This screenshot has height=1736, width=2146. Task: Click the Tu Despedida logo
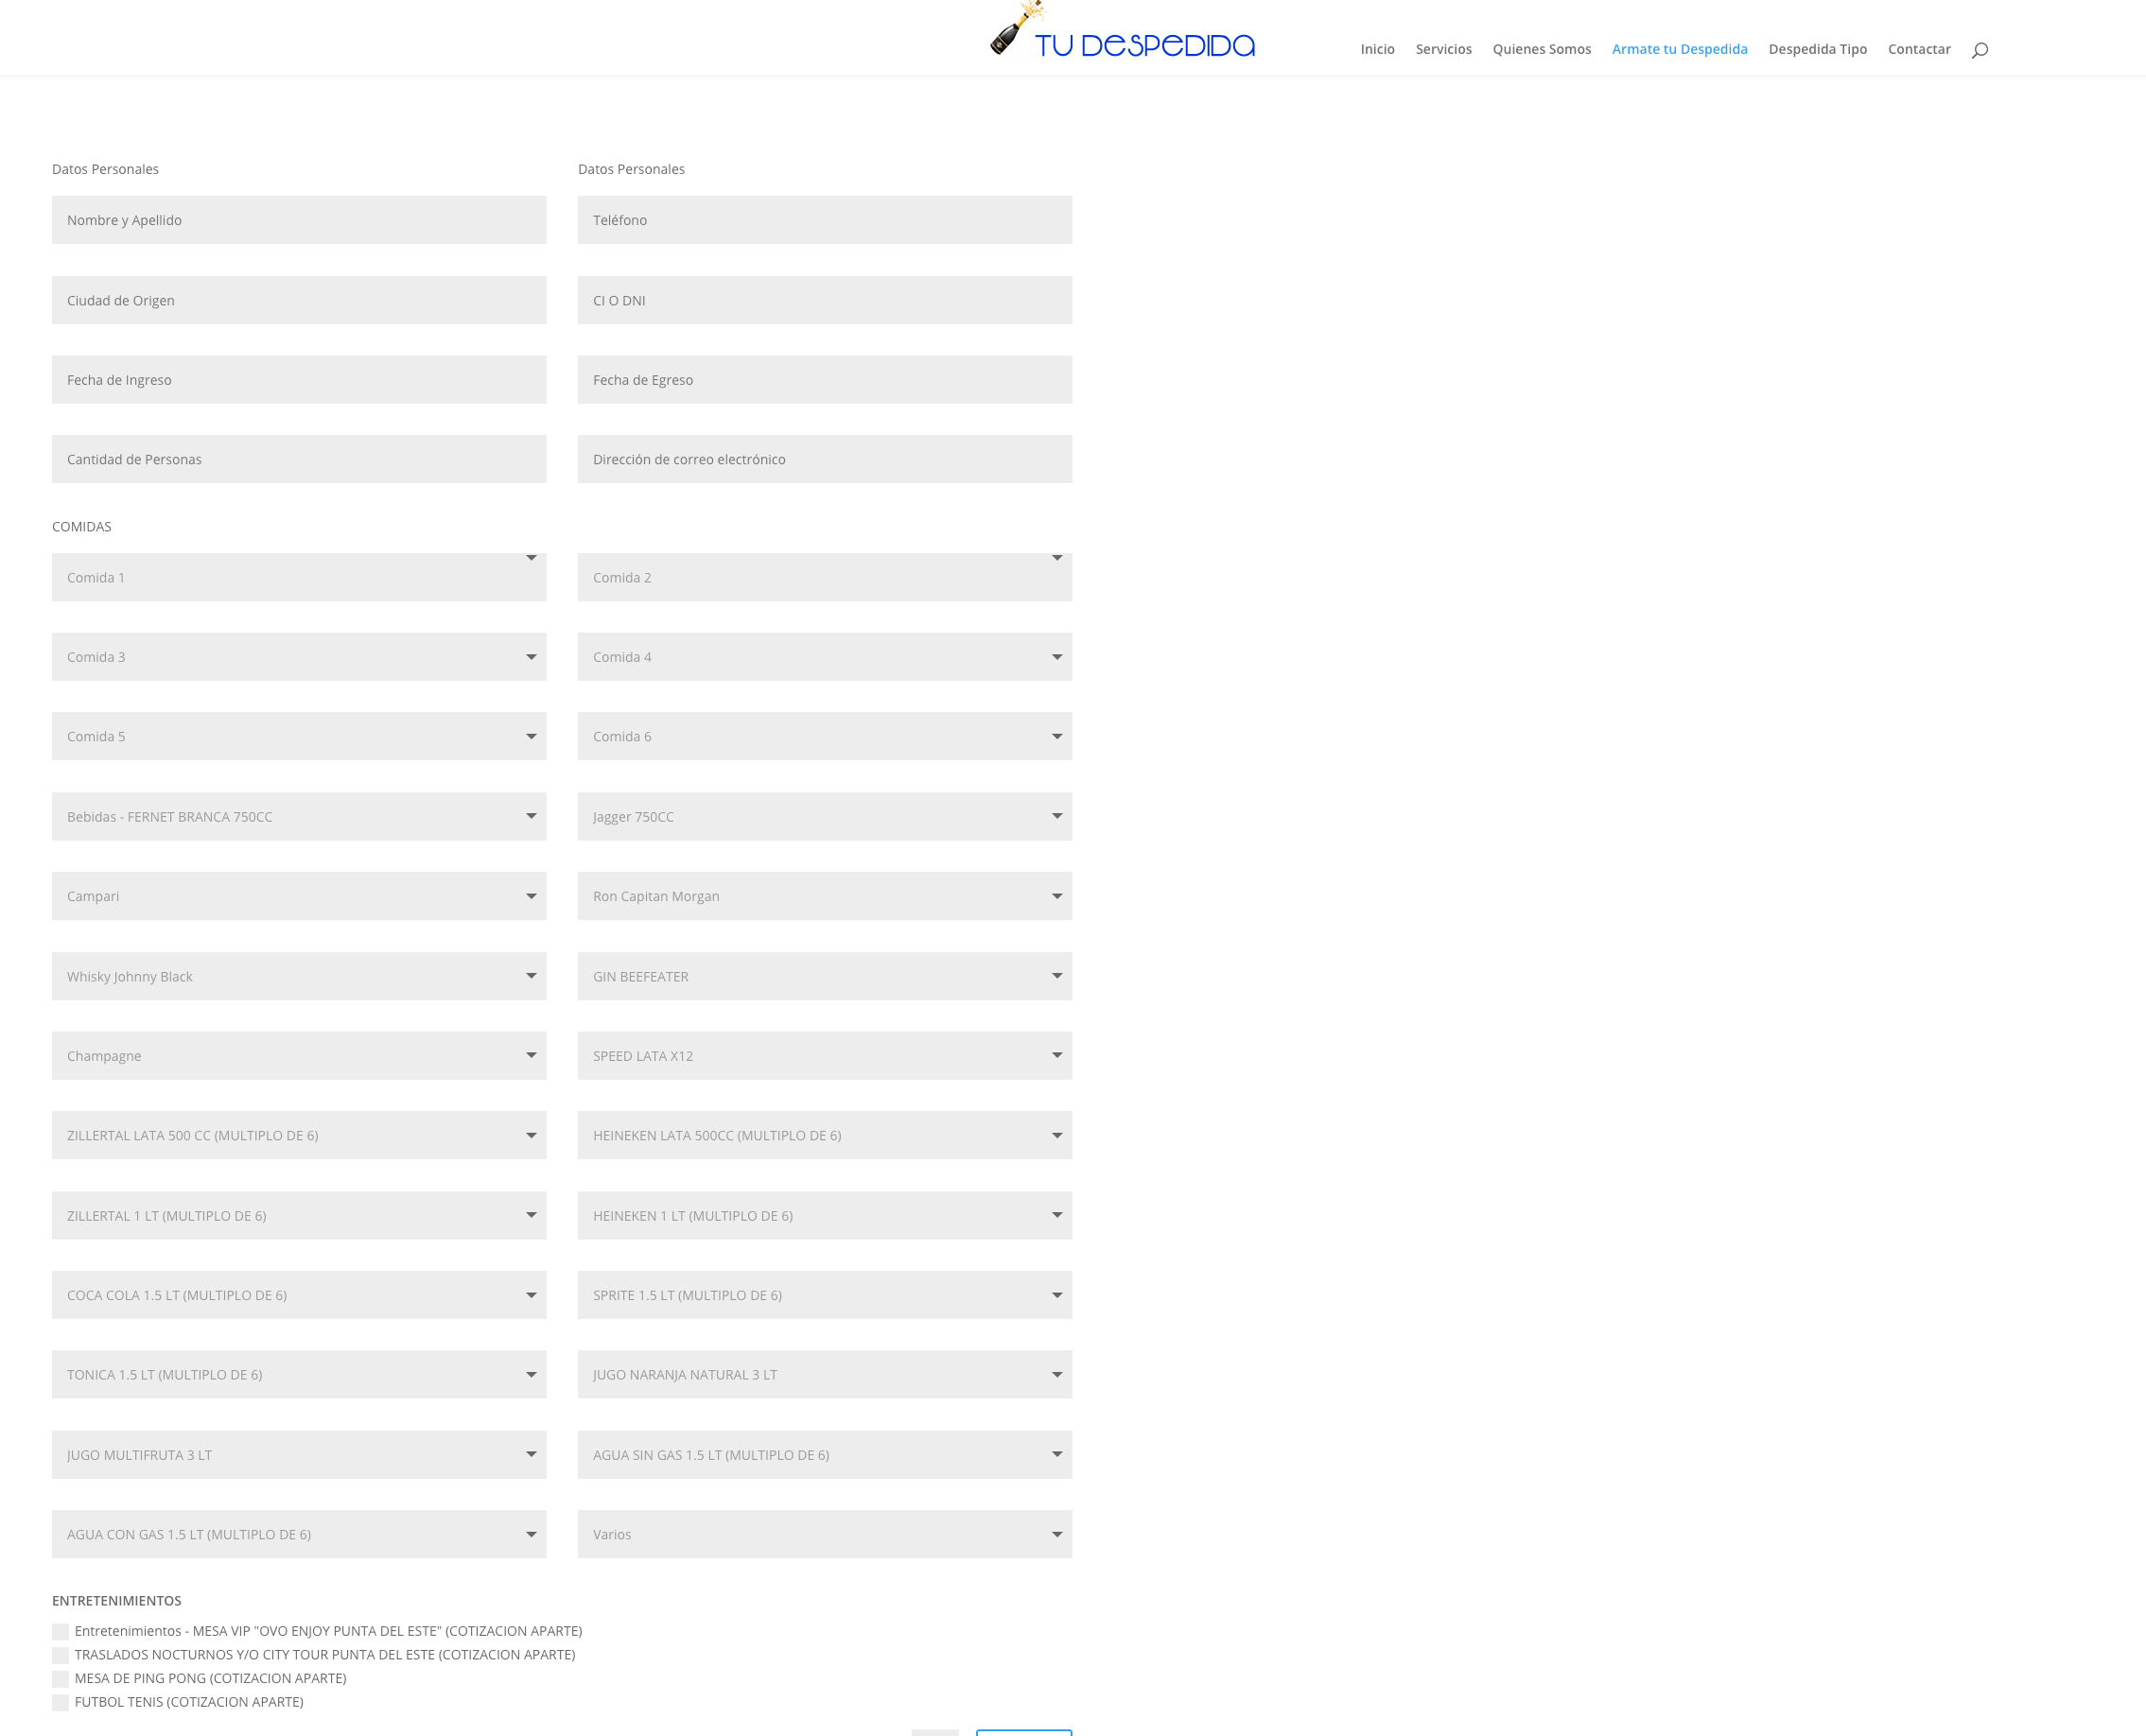tap(1122, 31)
